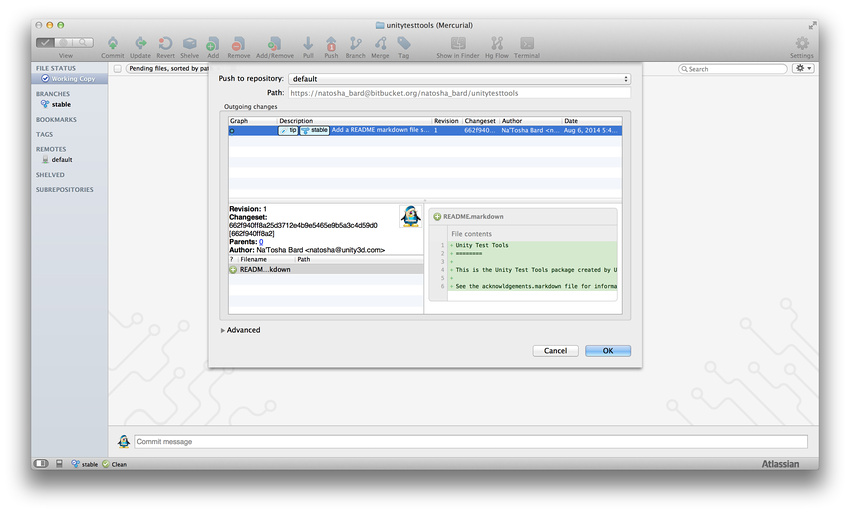Click the Update toolbar icon
Image resolution: width=850 pixels, height=513 pixels.
140,44
